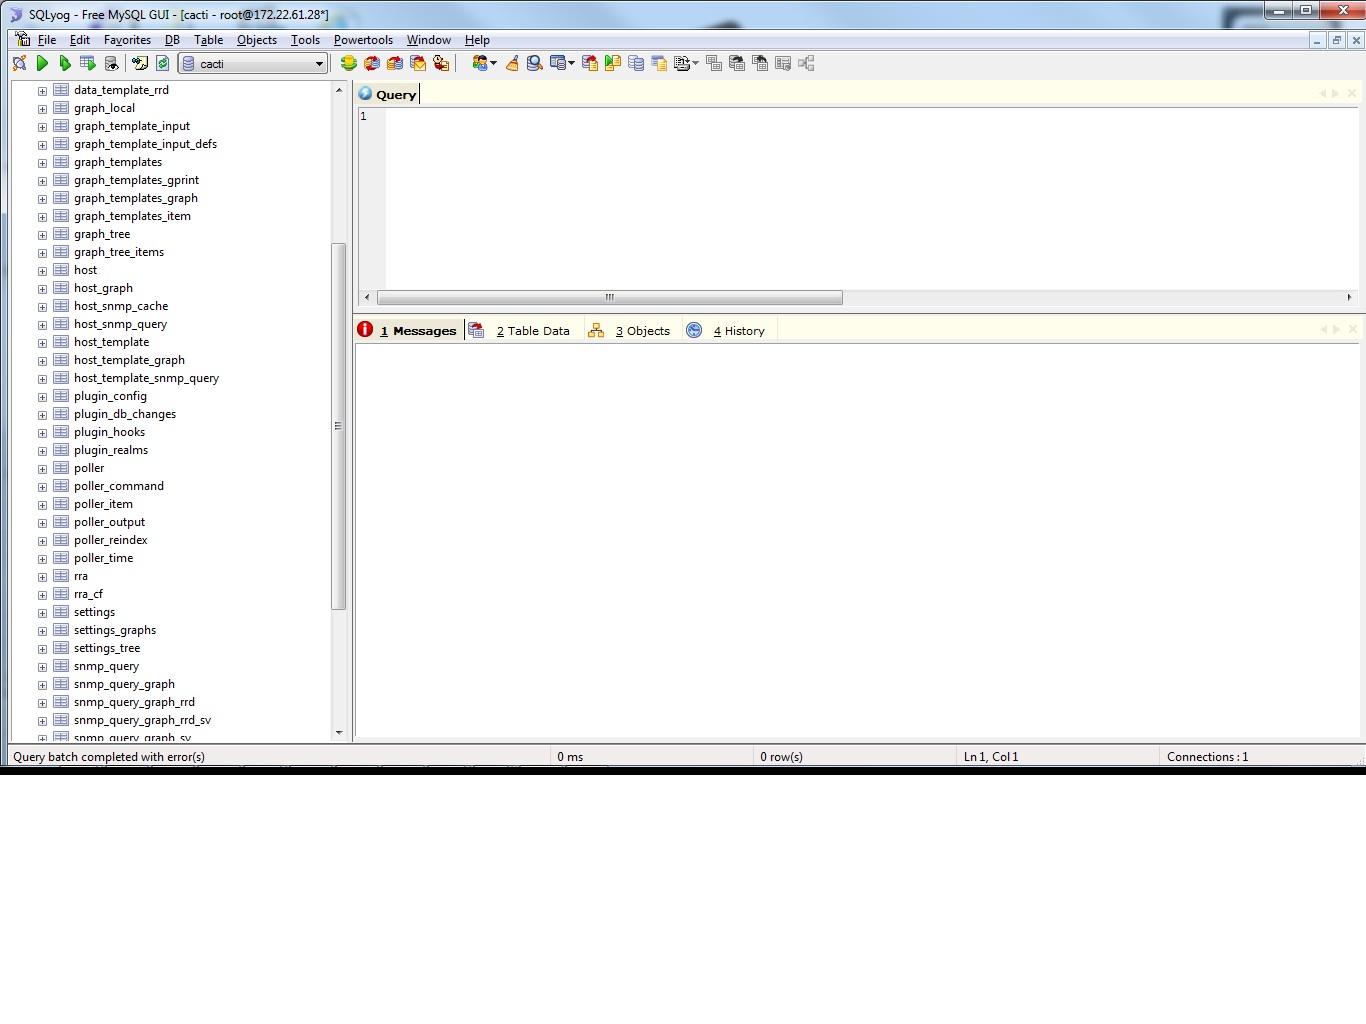Expand the graph_templates table node
Viewport: 1366px width, 1024px height.
click(42, 163)
